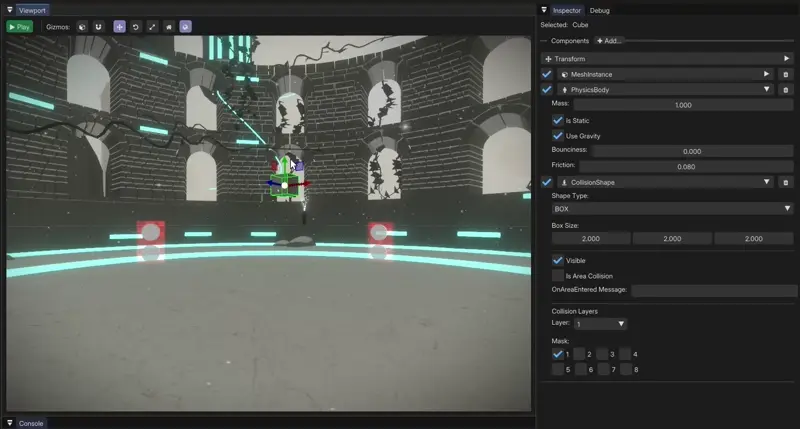Collapse the PhysicsBody component arrow

pos(766,89)
